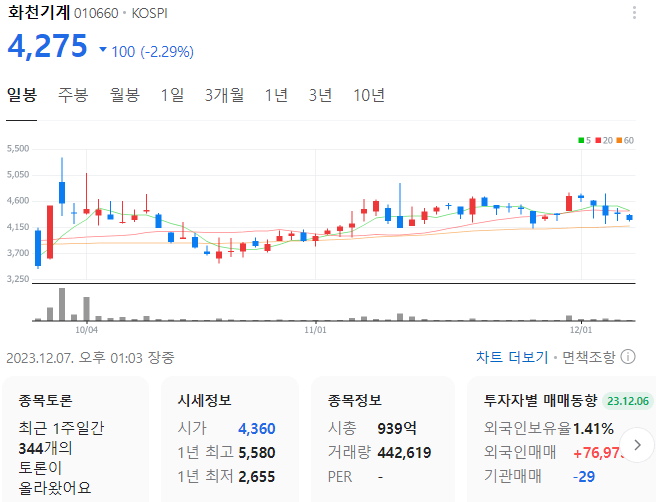The height and width of the screenshot is (502, 656).
Task: Click the change value 100 (-2.29%)
Action: click(x=152, y=51)
